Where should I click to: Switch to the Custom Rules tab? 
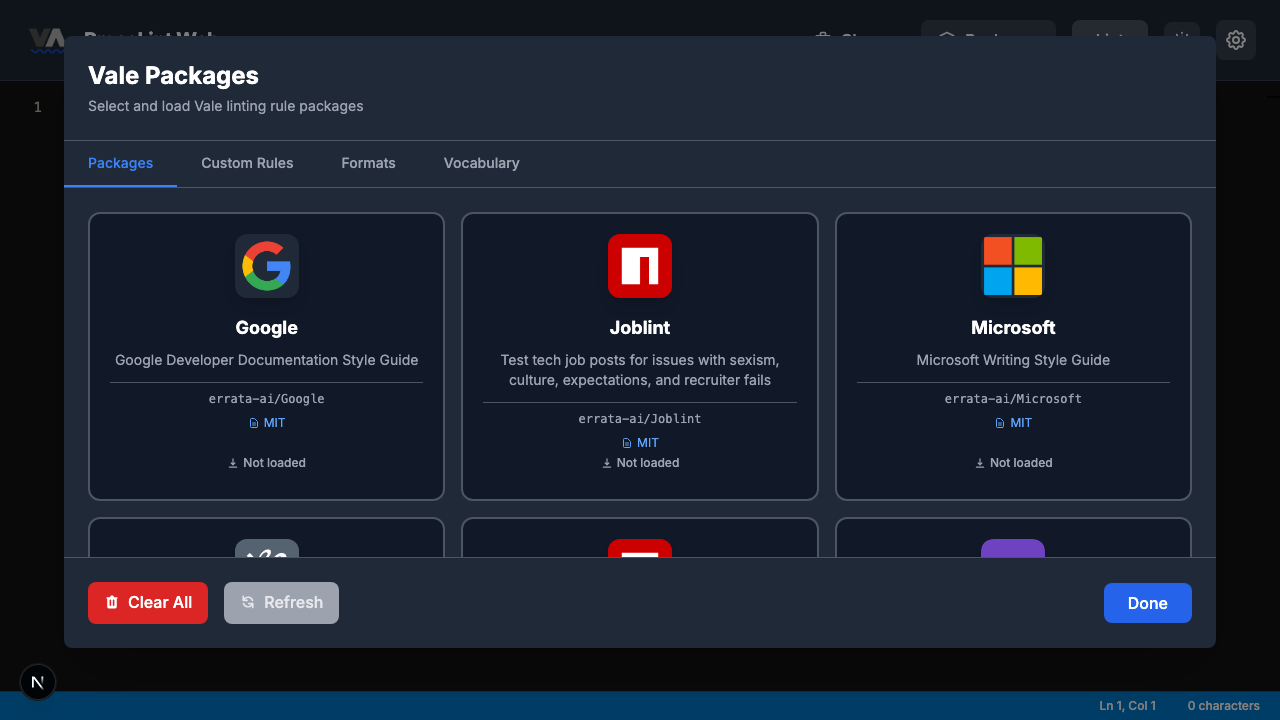247,163
